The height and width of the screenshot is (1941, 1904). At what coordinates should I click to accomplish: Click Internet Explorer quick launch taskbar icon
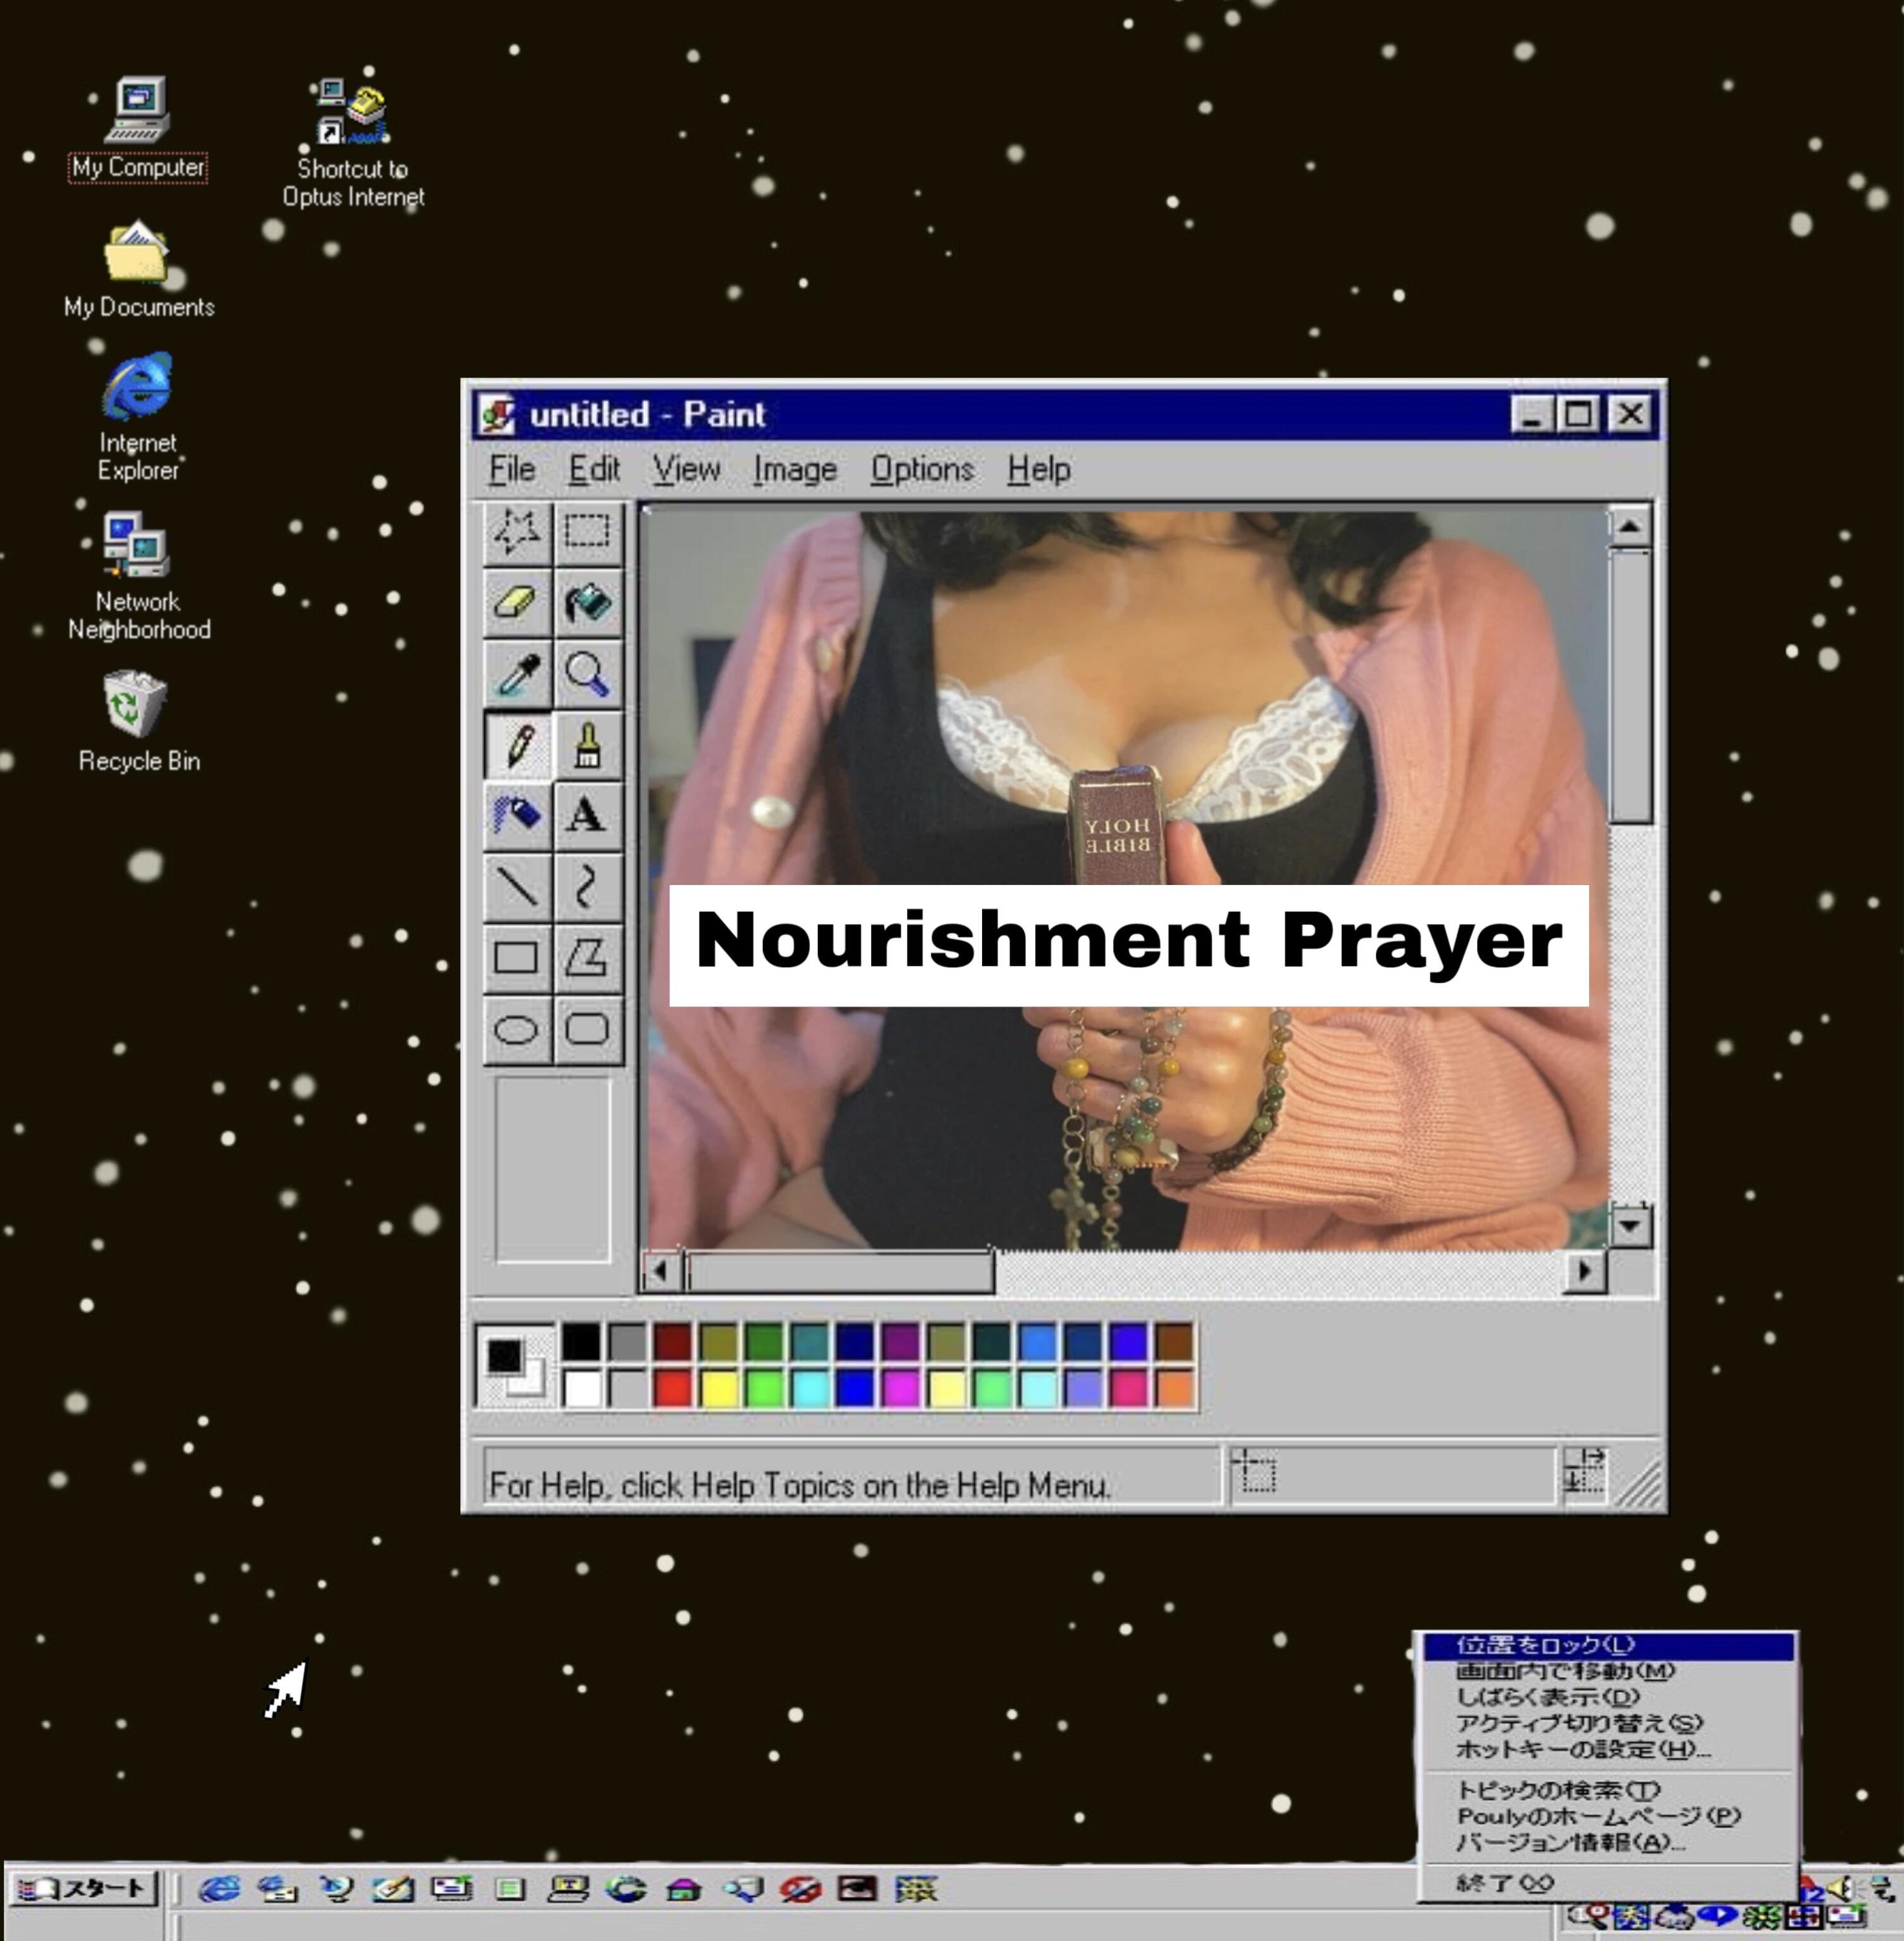point(219,1888)
